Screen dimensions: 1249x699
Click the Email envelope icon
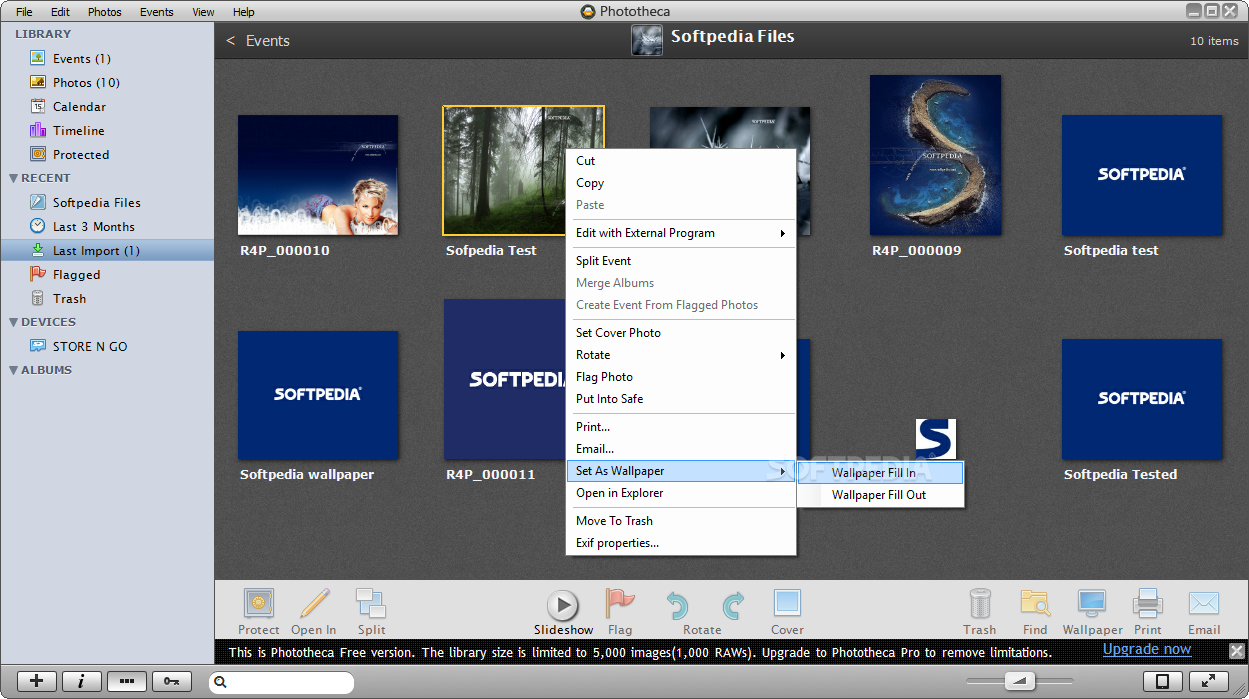[1204, 603]
